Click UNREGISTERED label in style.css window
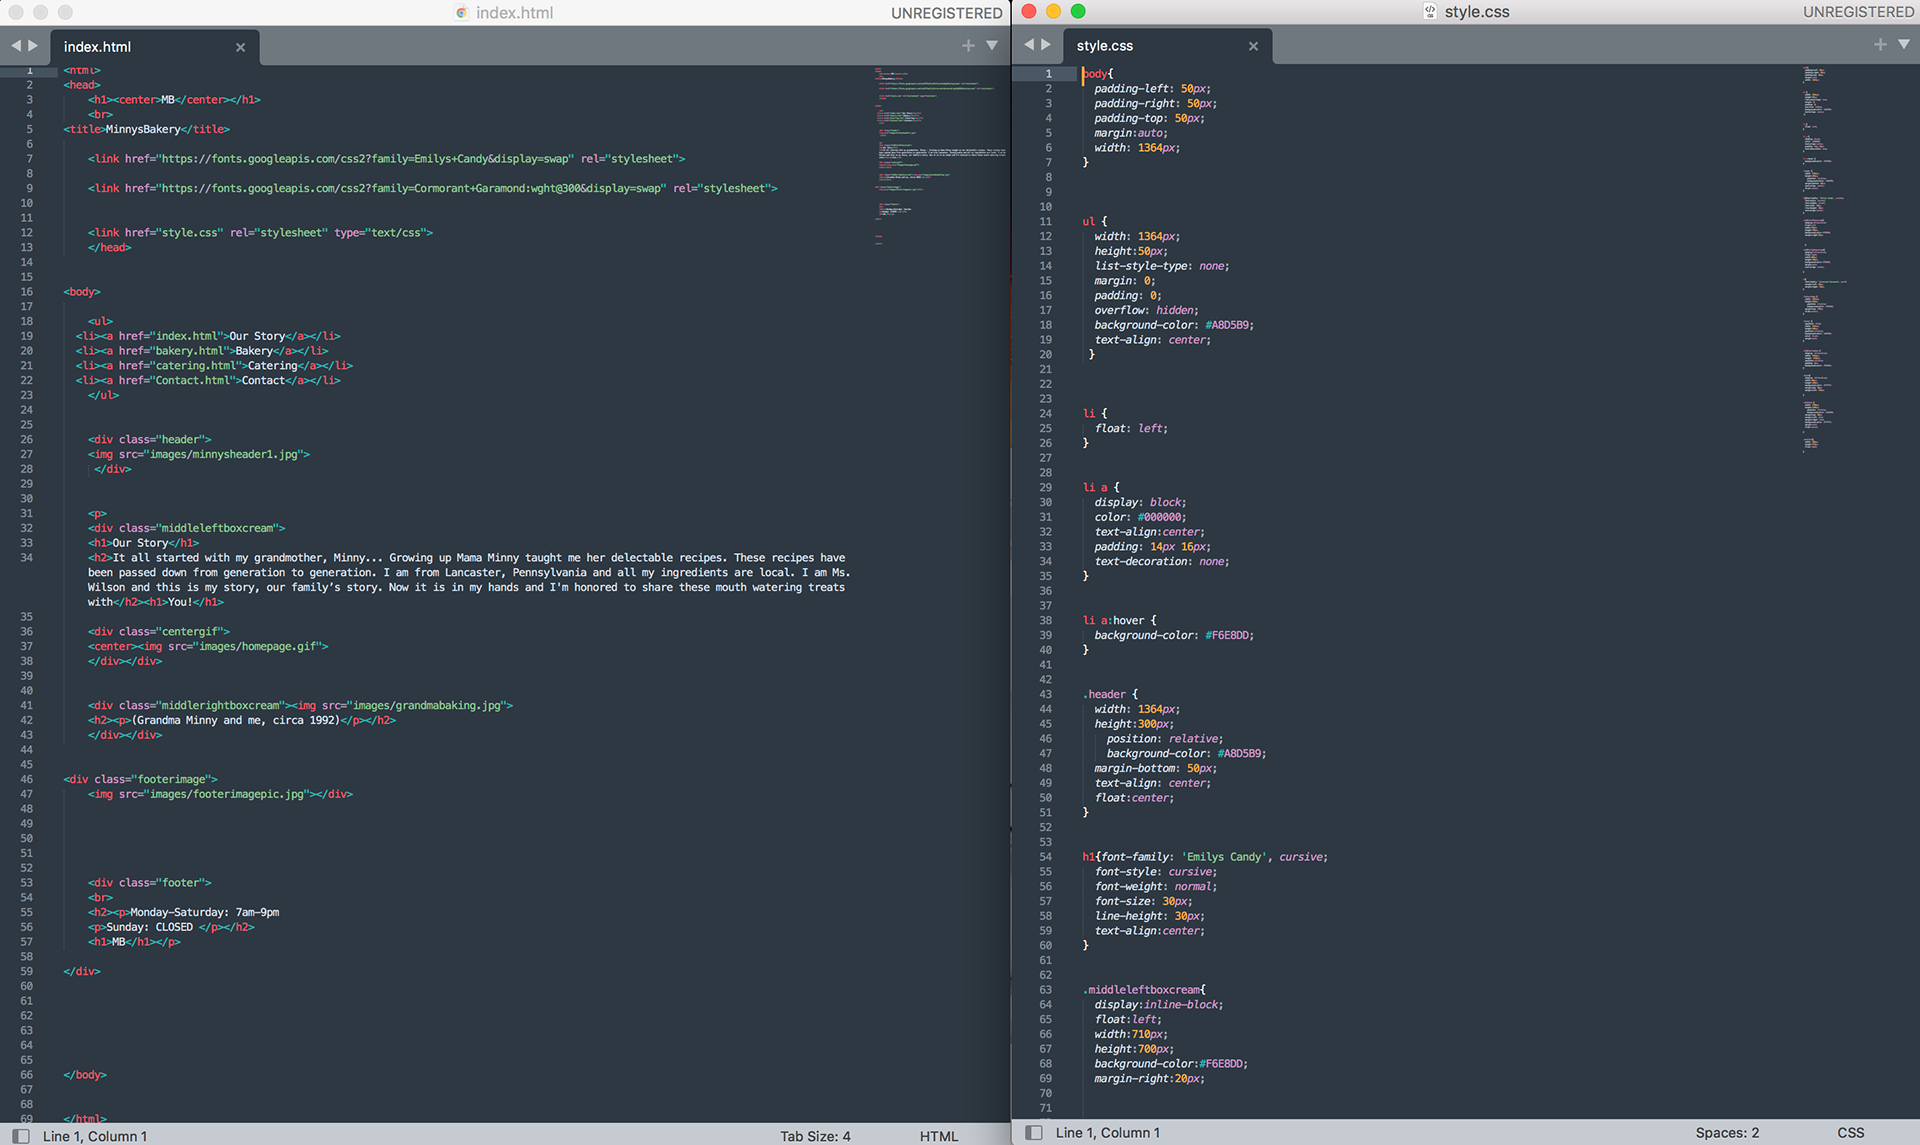1920x1145 pixels. coord(1859,12)
